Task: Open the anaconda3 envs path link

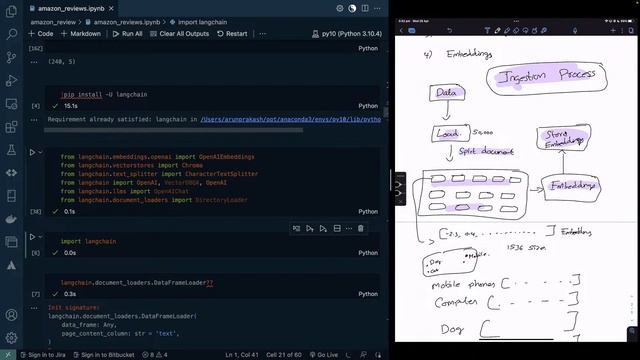Action: pos(291,120)
